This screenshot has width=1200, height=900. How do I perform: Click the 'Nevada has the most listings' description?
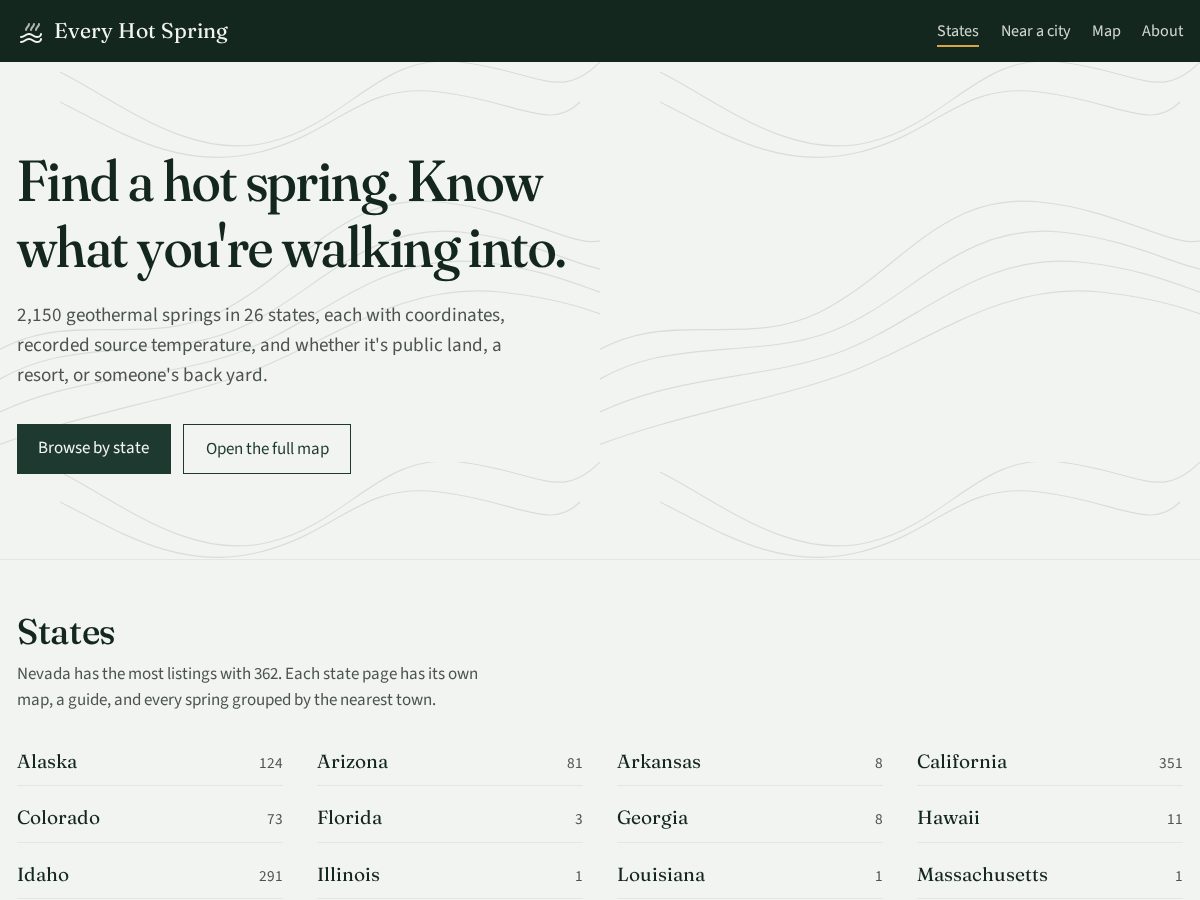(x=248, y=686)
